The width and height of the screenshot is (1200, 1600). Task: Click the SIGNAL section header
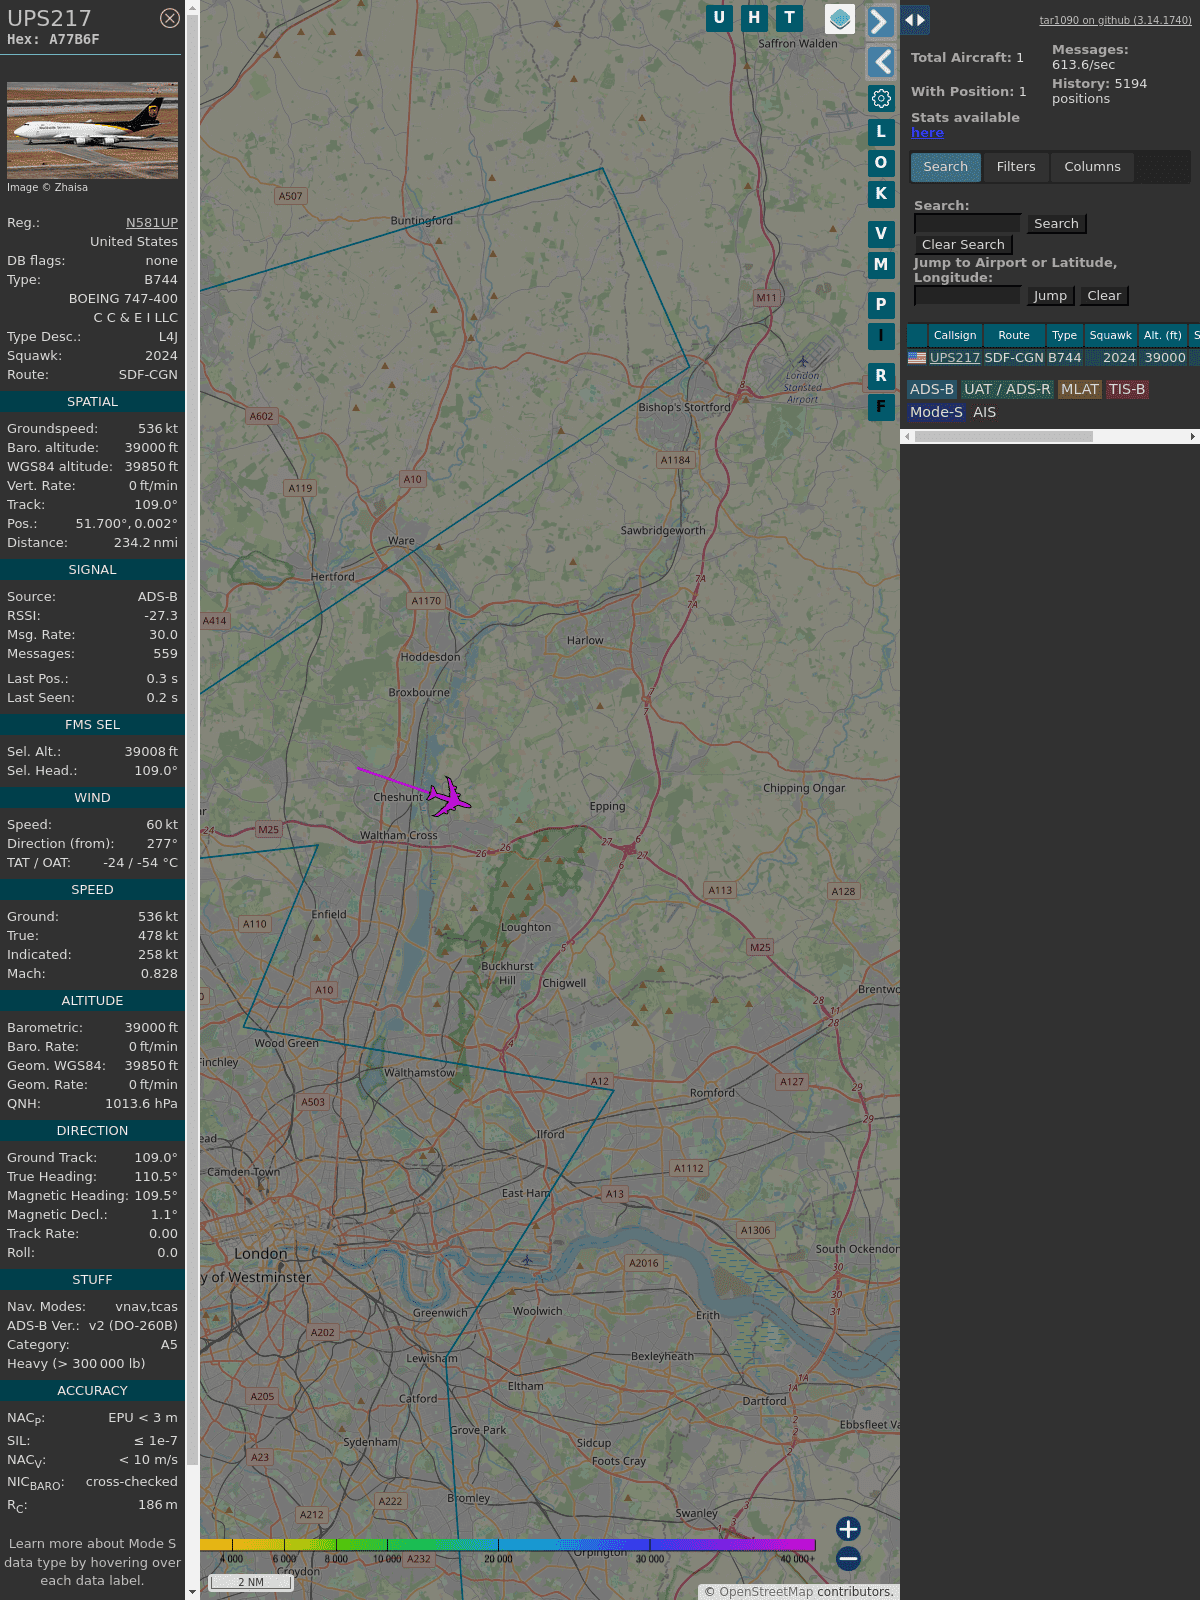pyautogui.click(x=92, y=570)
